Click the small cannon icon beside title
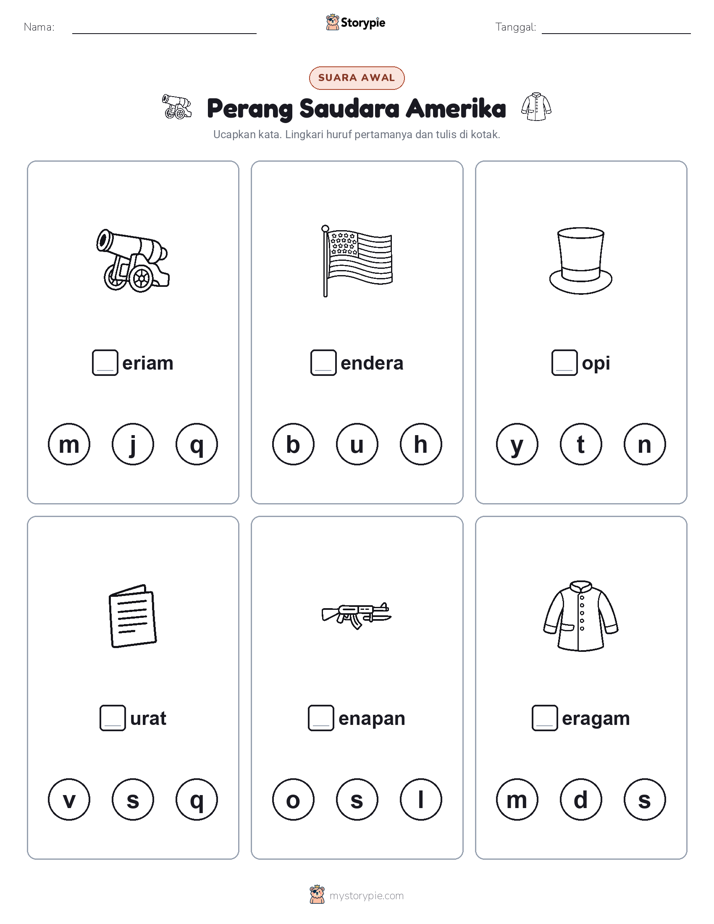The height and width of the screenshot is (924, 714). [177, 107]
